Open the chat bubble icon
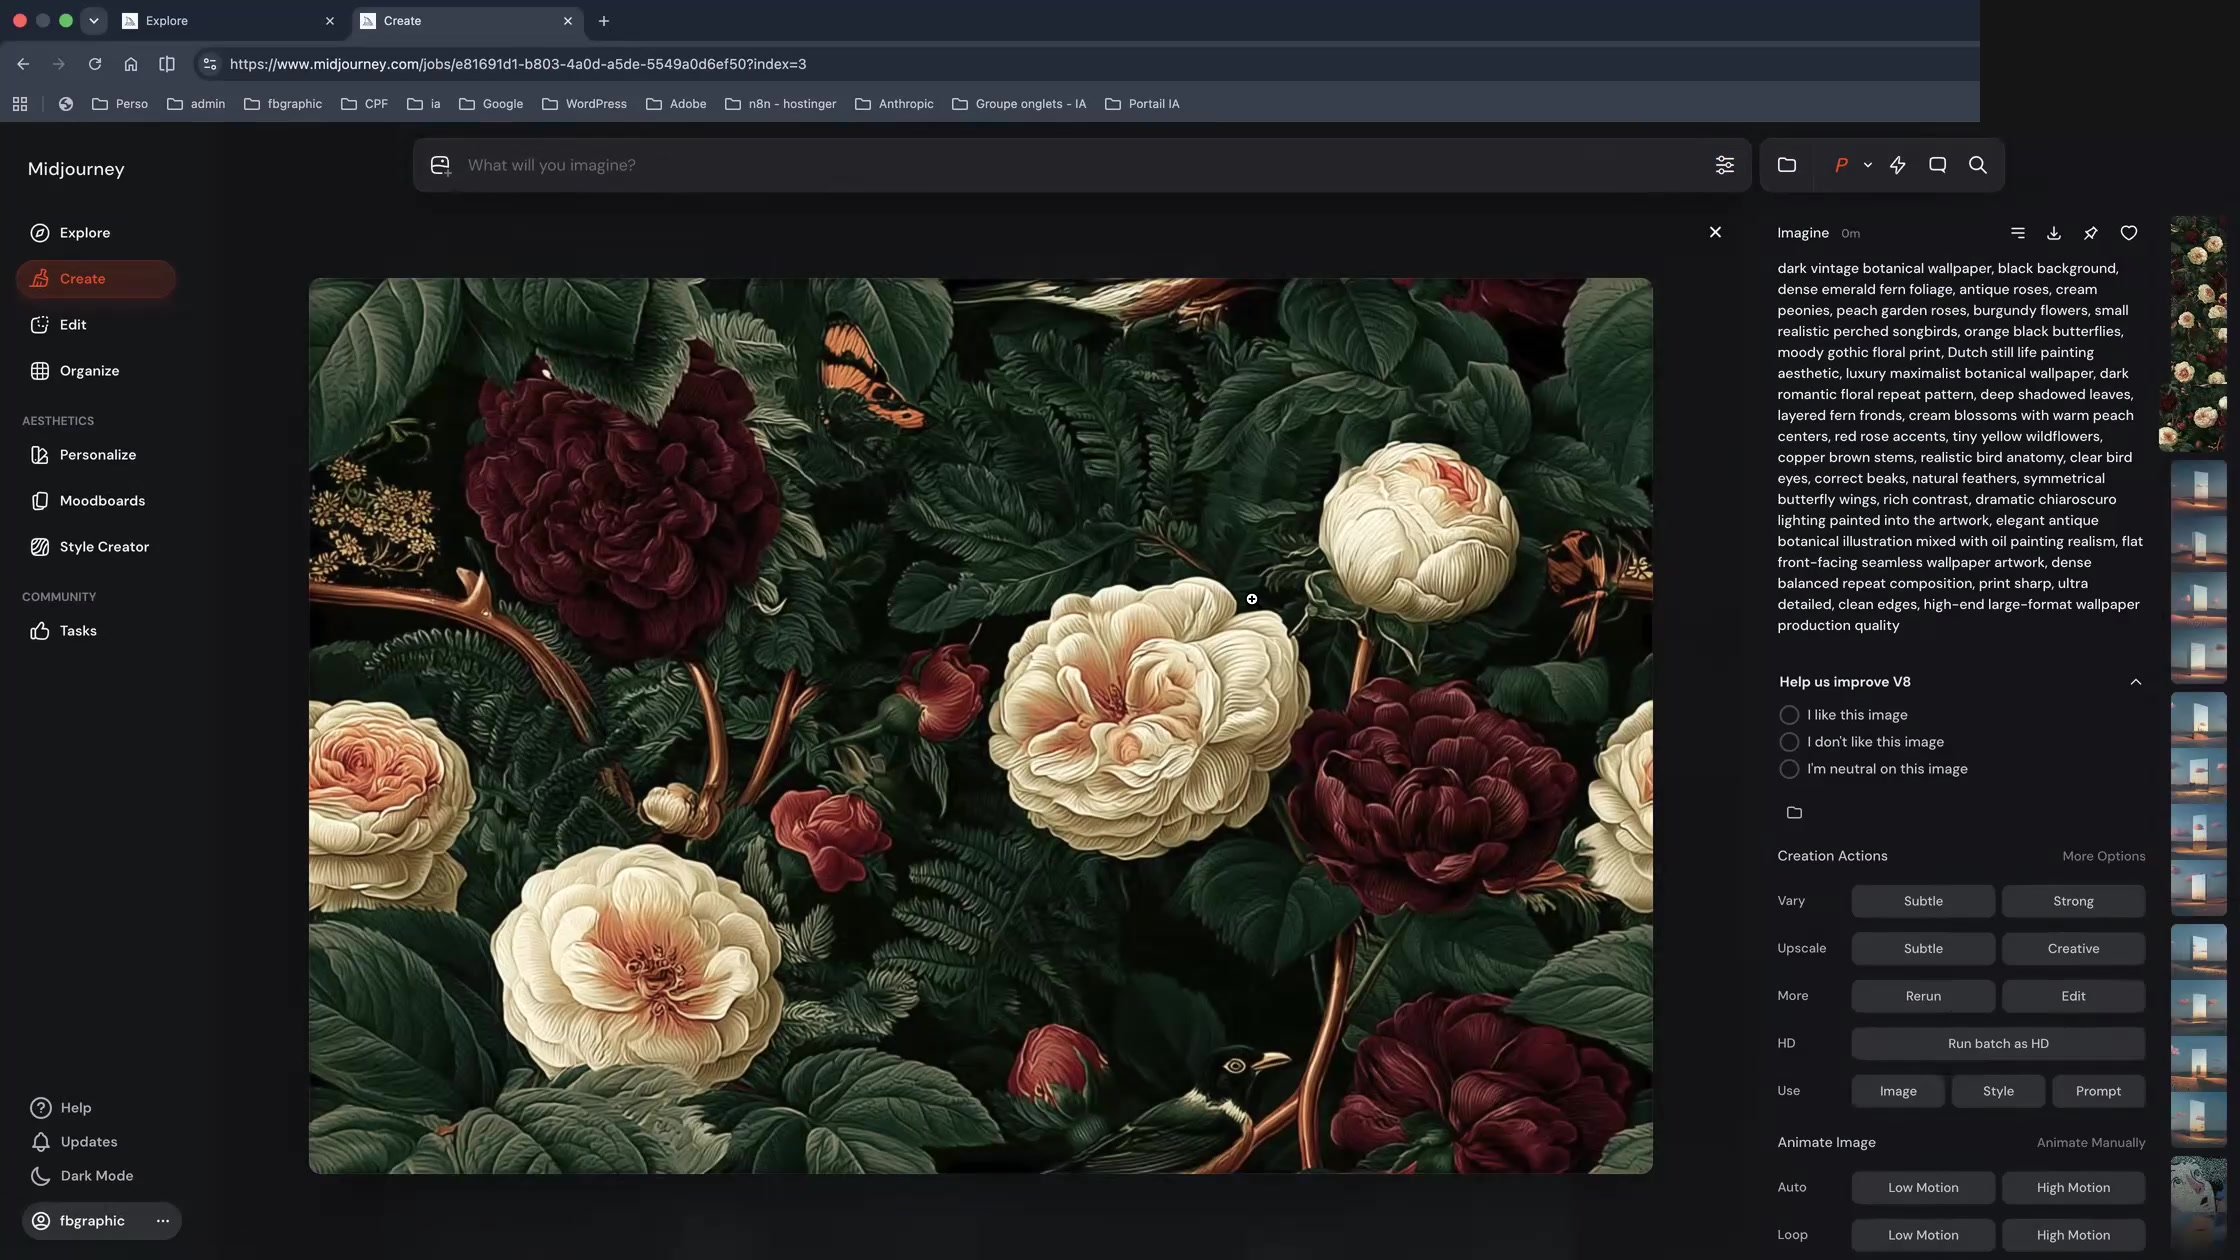 tap(1937, 165)
